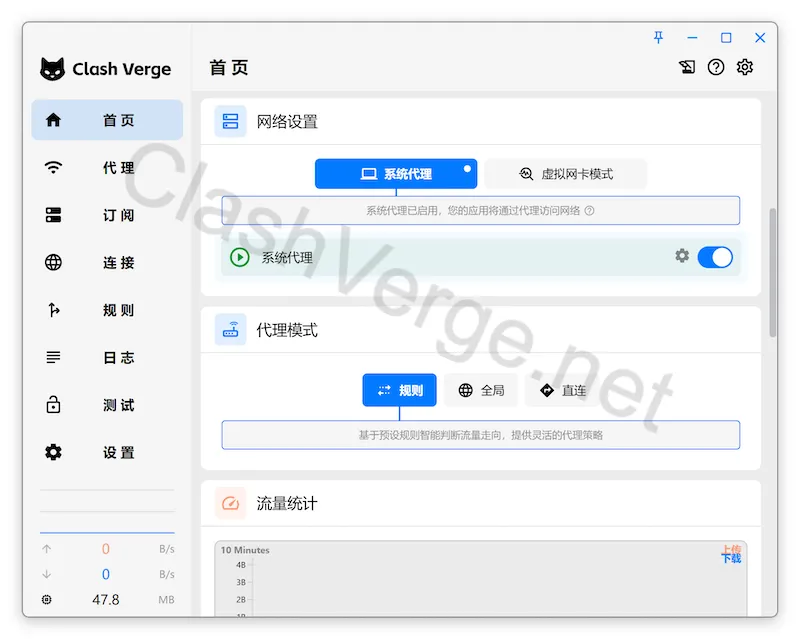Viewport: 800px width, 639px height.
Task: Go to 代理 proxies page
Action: tap(107, 167)
